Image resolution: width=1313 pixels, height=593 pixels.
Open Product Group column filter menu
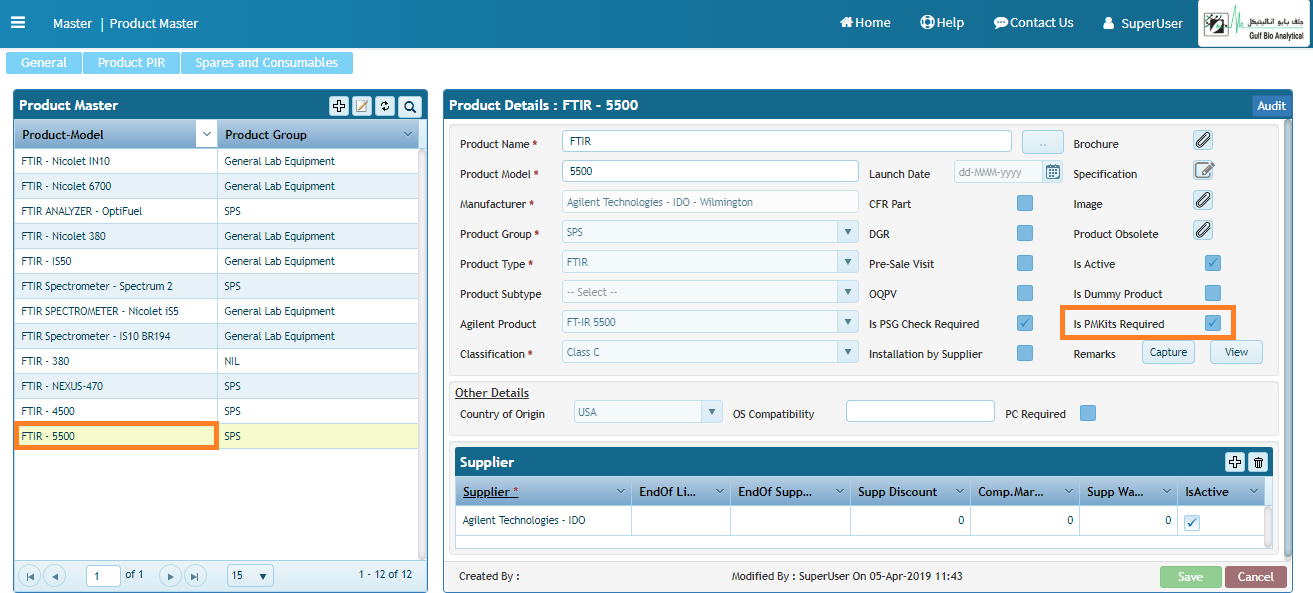click(x=408, y=134)
